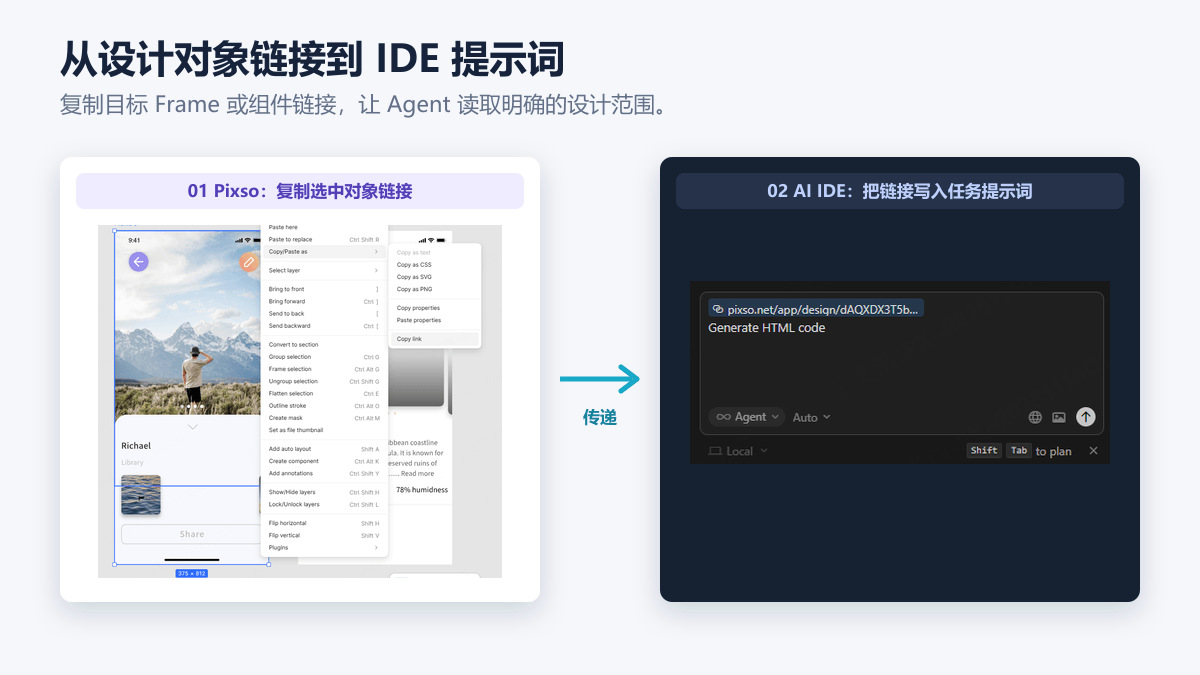This screenshot has width=1200, height=675.
Task: Click the link icon on the pixso.net chip
Action: coord(717,309)
